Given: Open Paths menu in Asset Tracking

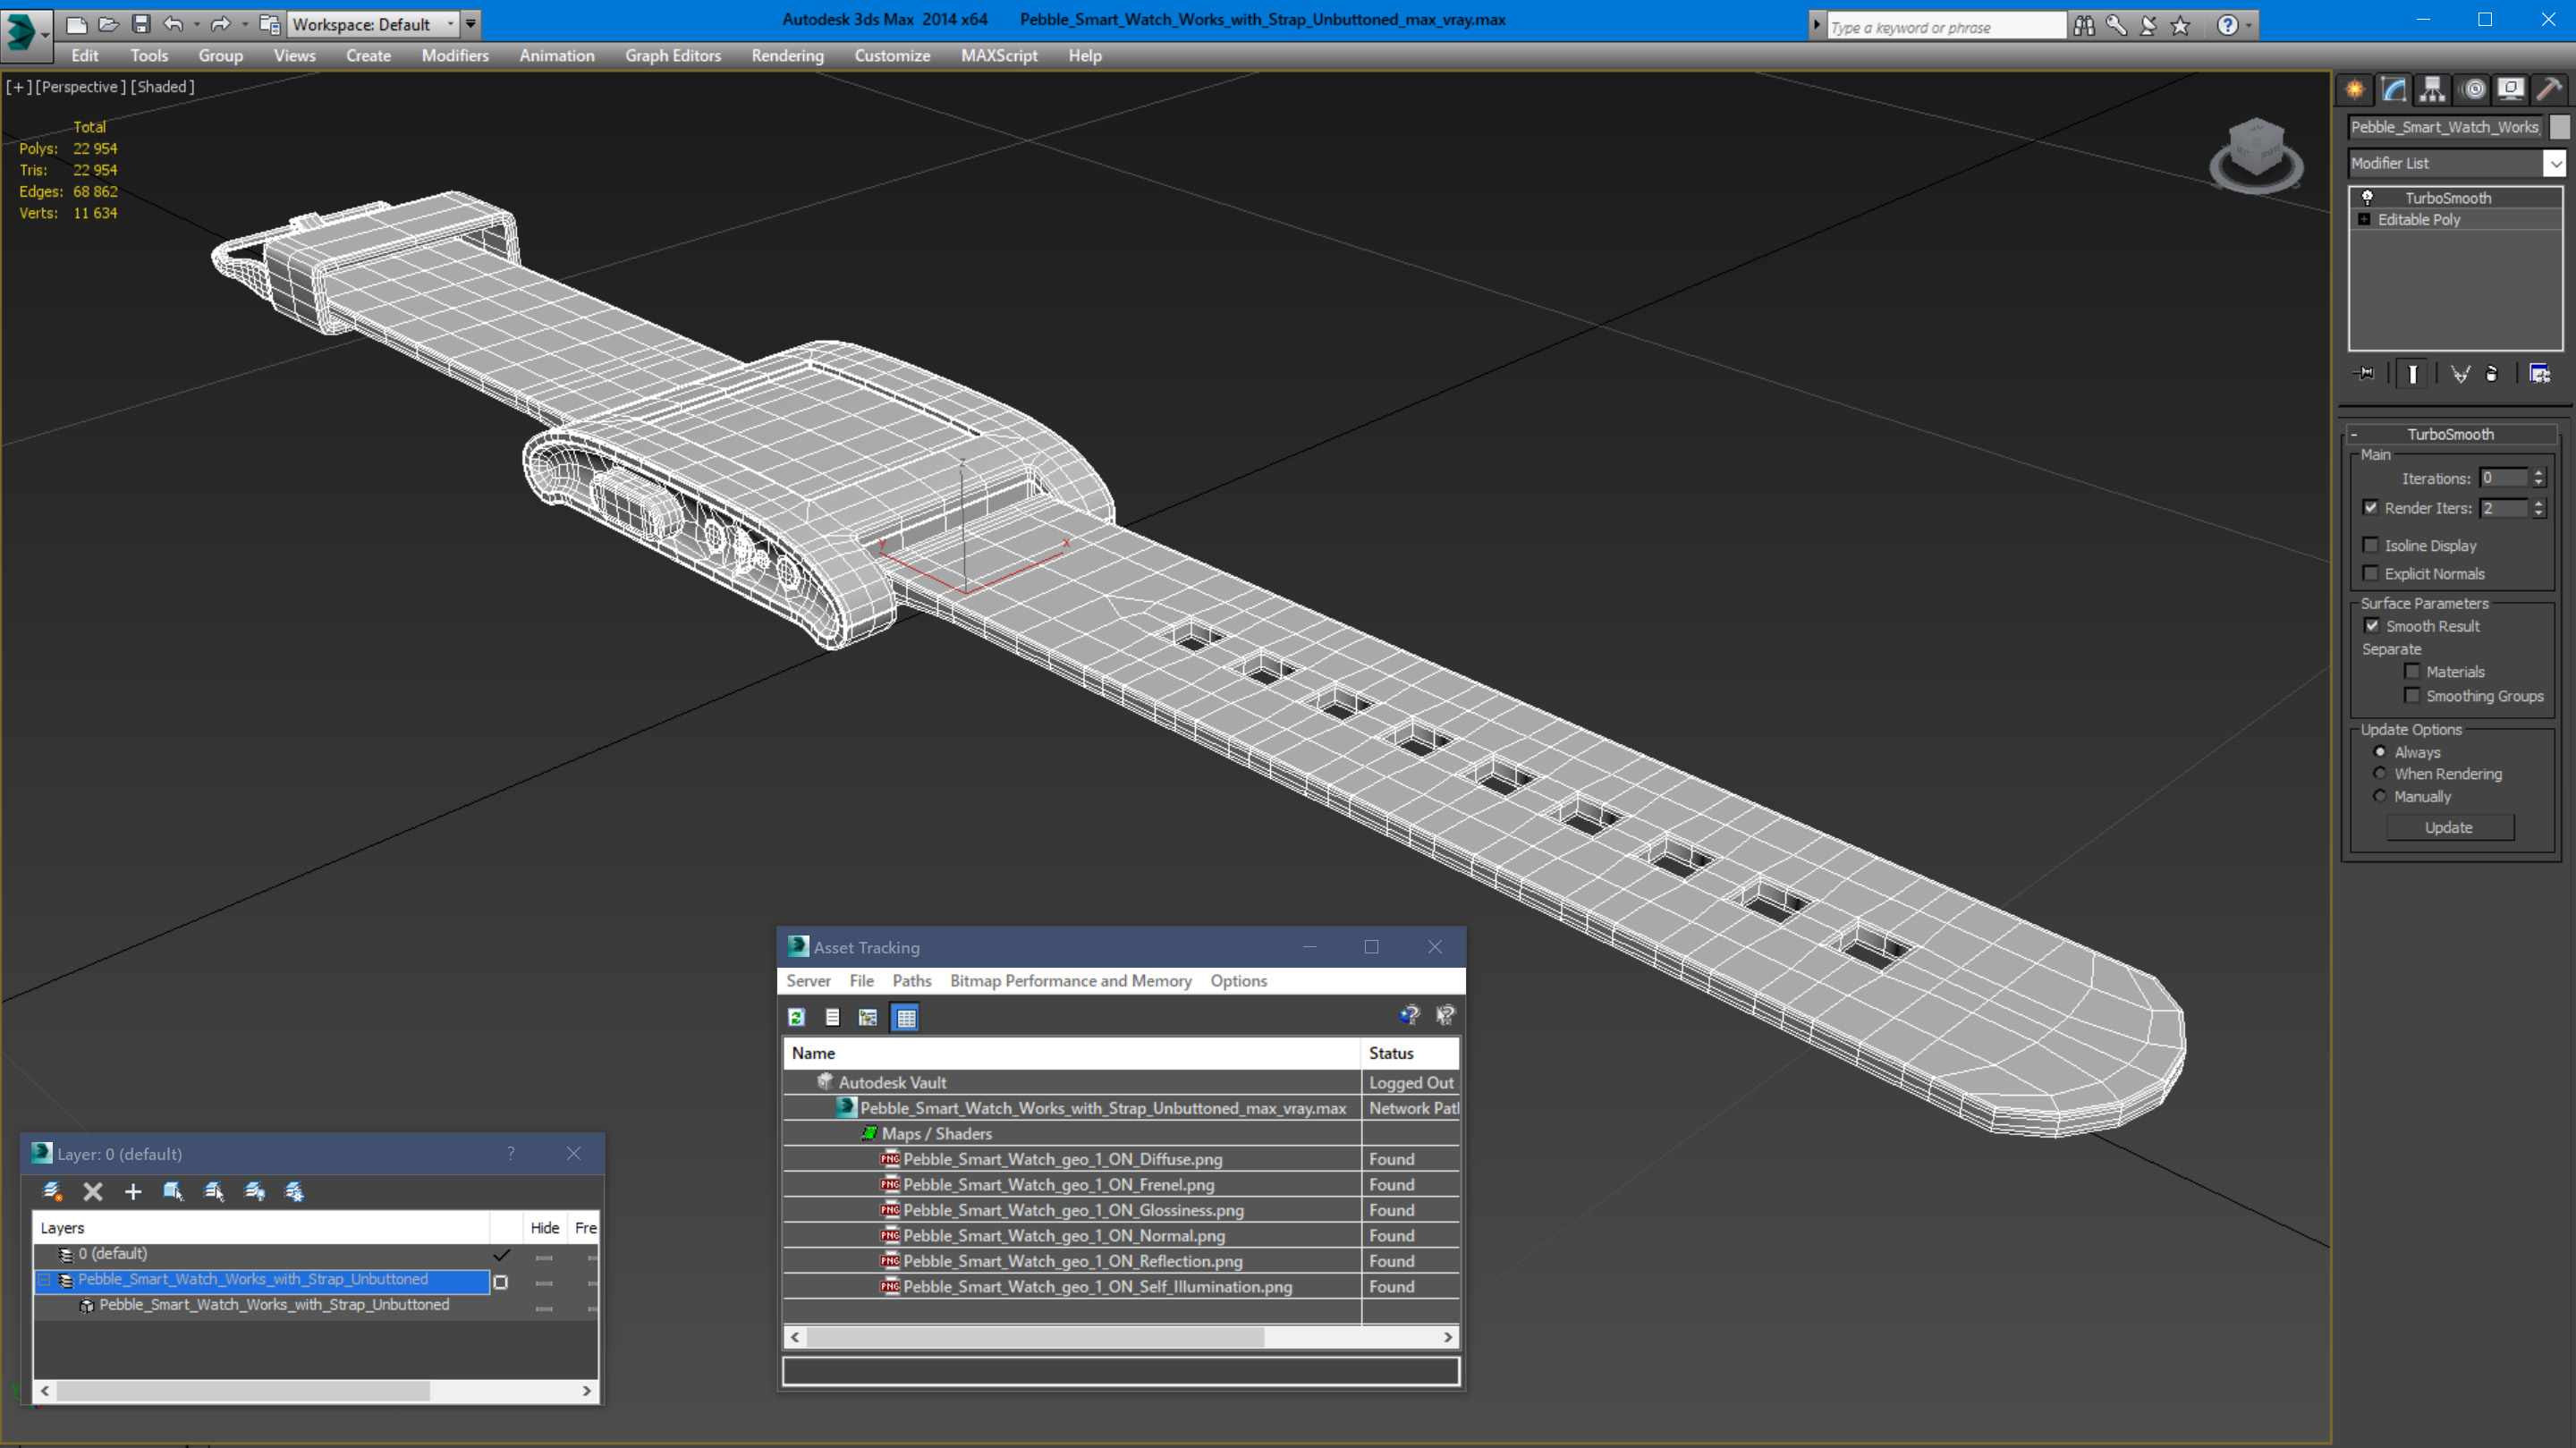Looking at the screenshot, I should (x=911, y=980).
